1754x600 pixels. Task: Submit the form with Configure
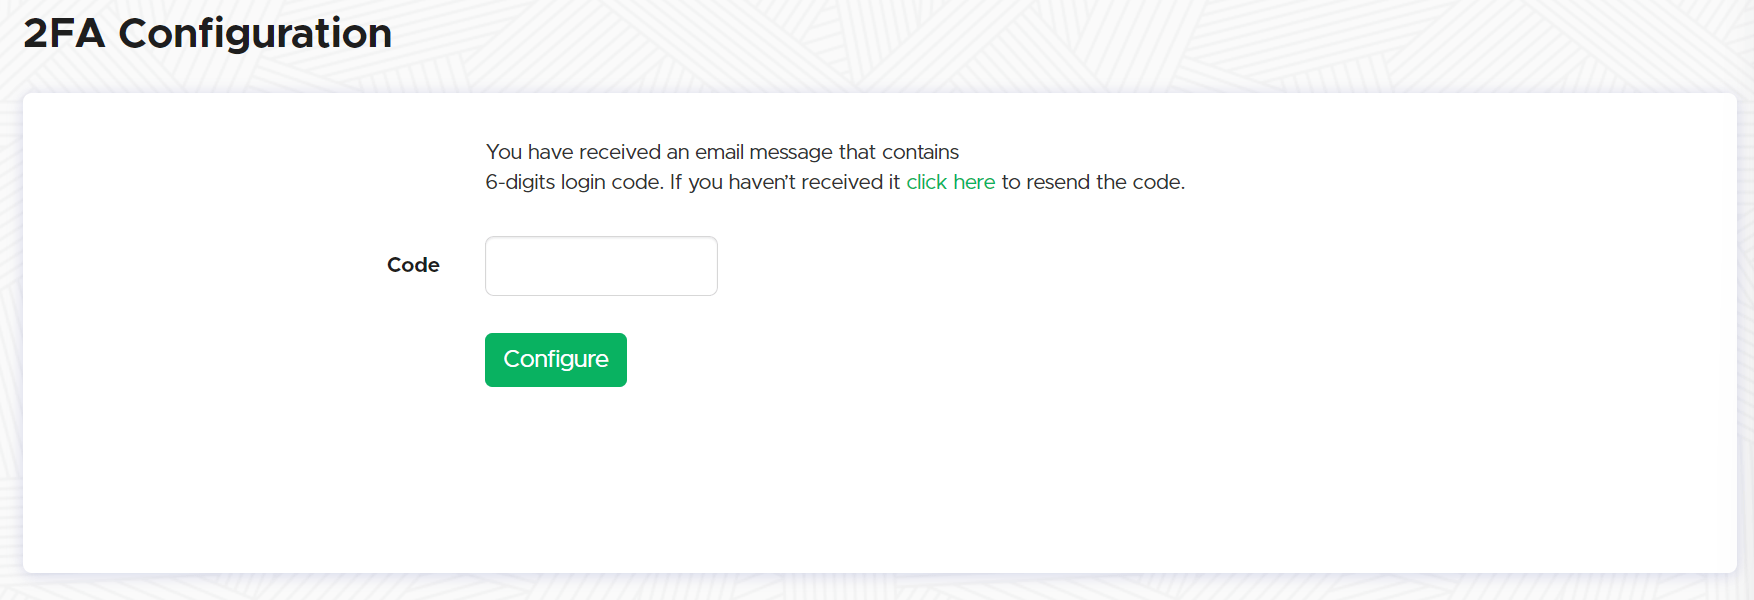pyautogui.click(x=556, y=360)
